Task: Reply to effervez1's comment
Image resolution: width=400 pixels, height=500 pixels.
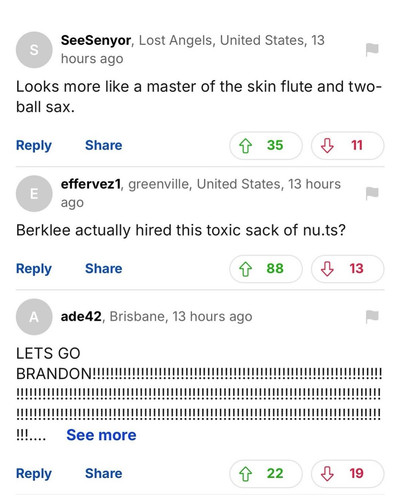Action: (34, 269)
